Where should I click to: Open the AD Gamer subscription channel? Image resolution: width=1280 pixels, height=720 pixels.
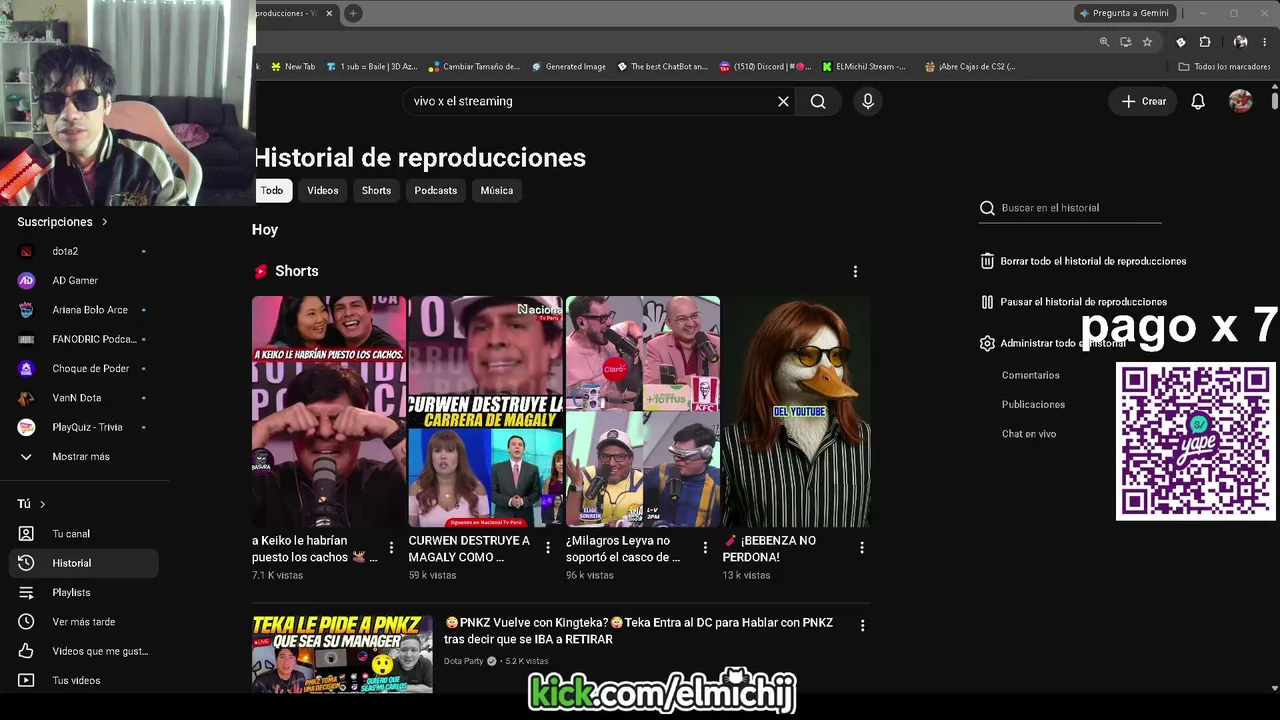click(x=83, y=280)
